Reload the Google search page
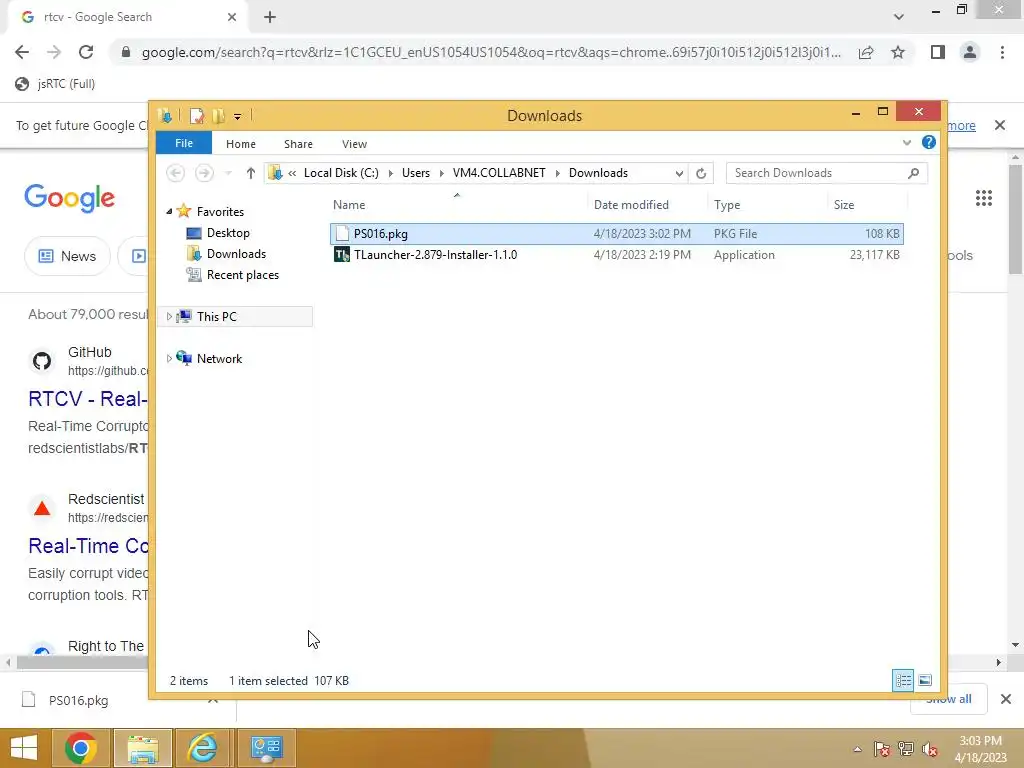The width and height of the screenshot is (1024, 768). (x=86, y=52)
